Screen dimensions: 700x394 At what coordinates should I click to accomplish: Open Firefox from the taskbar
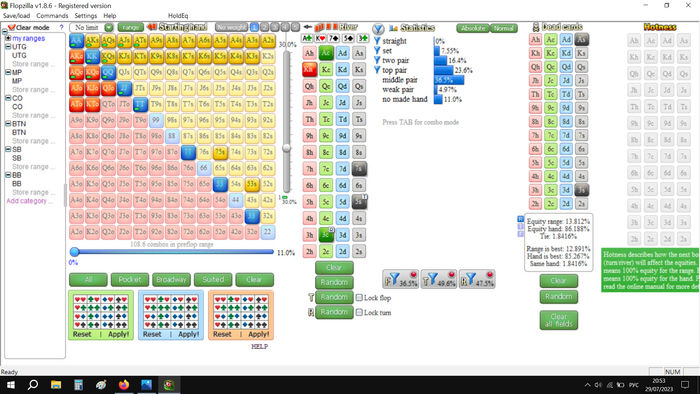124,385
